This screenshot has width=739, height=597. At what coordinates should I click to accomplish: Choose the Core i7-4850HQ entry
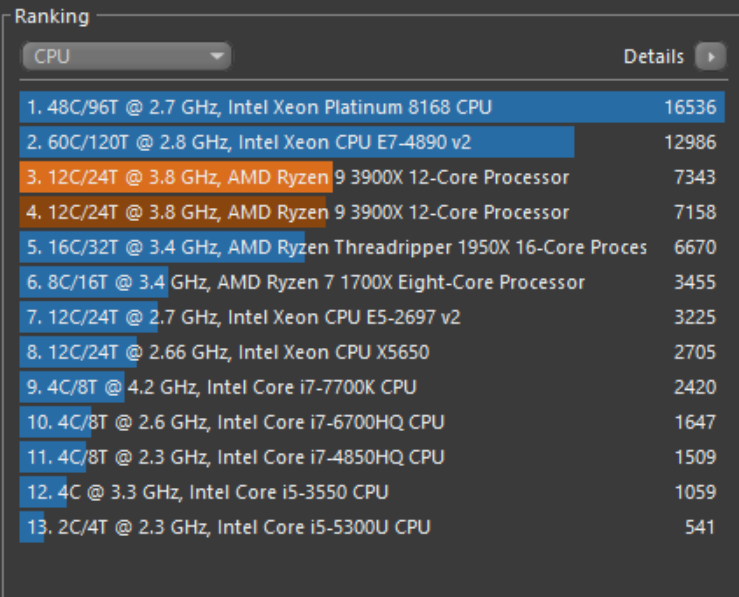click(372, 457)
